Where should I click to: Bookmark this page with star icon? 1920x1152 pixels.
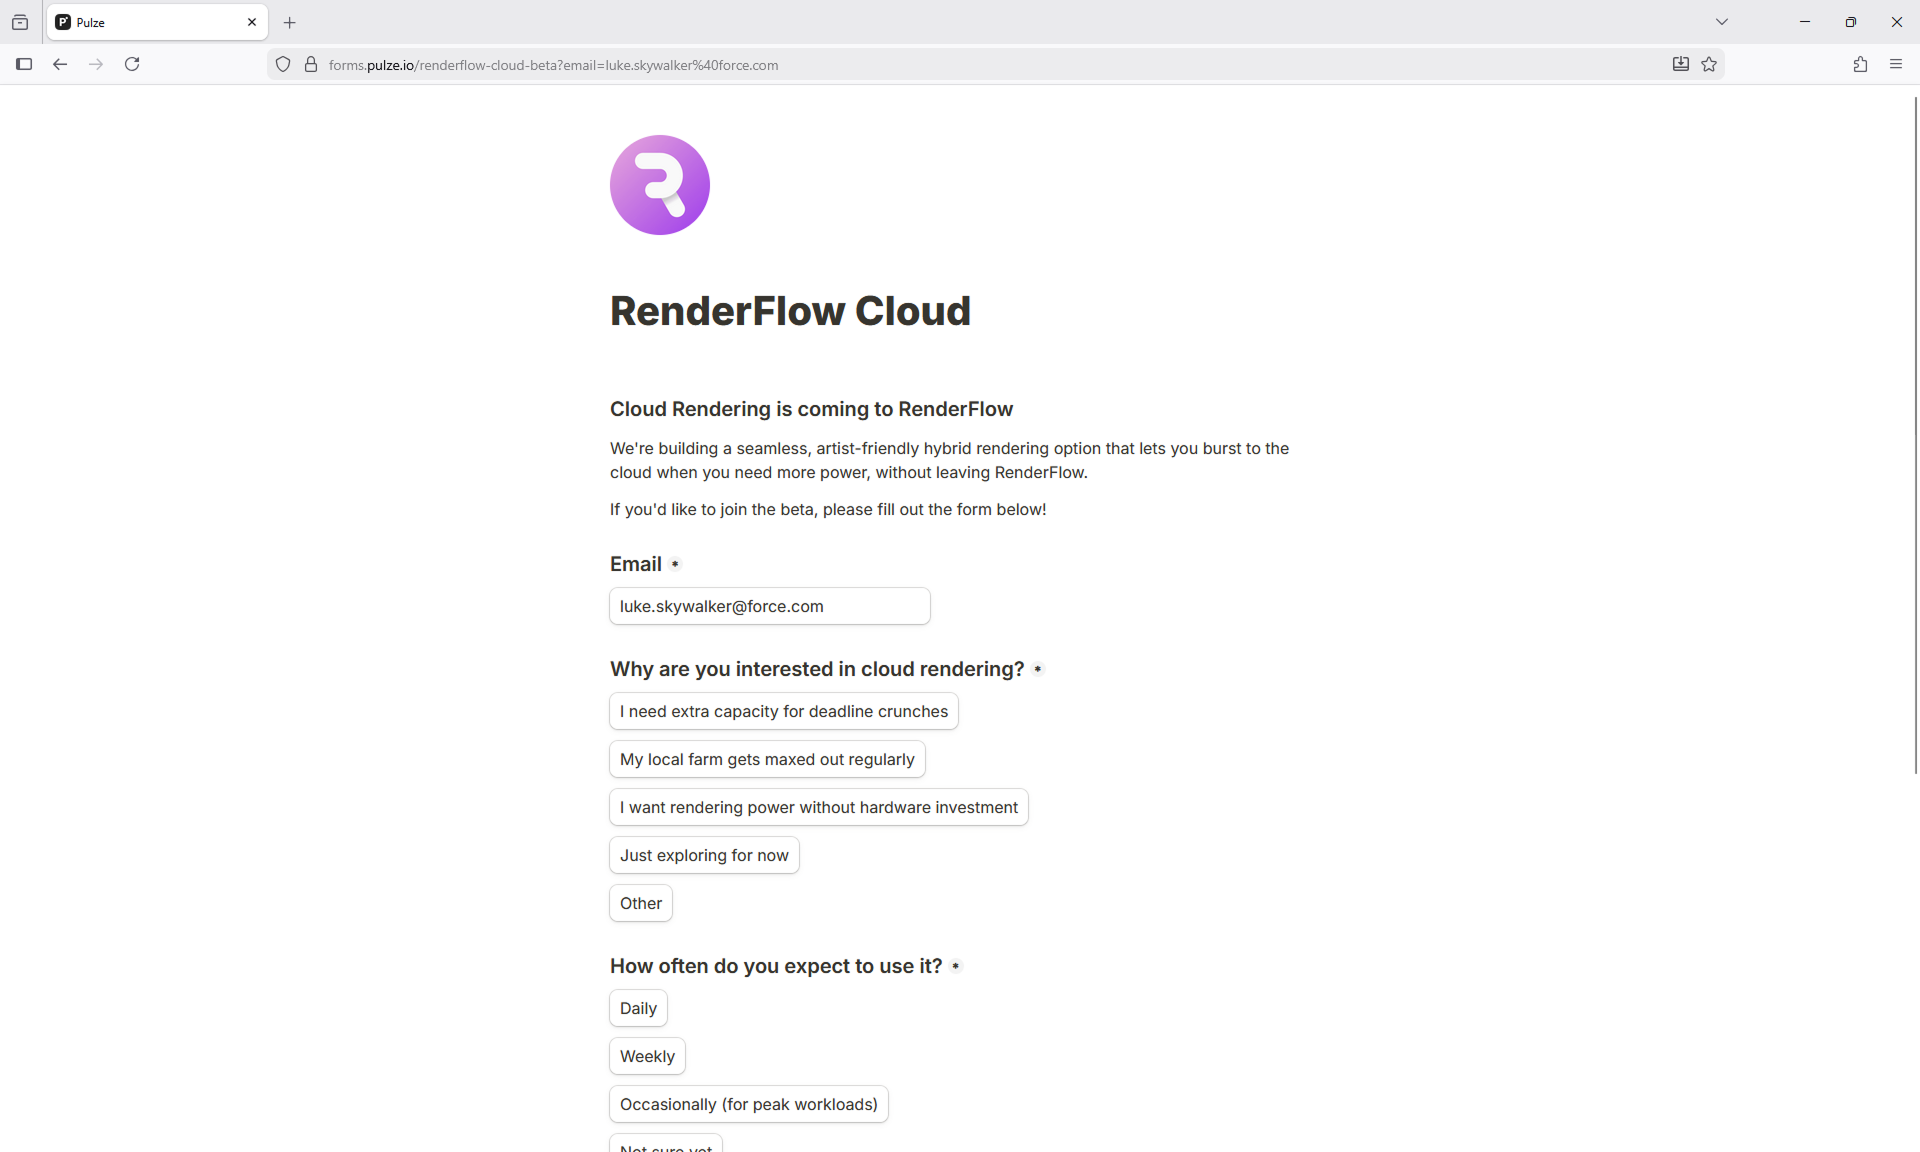1709,64
